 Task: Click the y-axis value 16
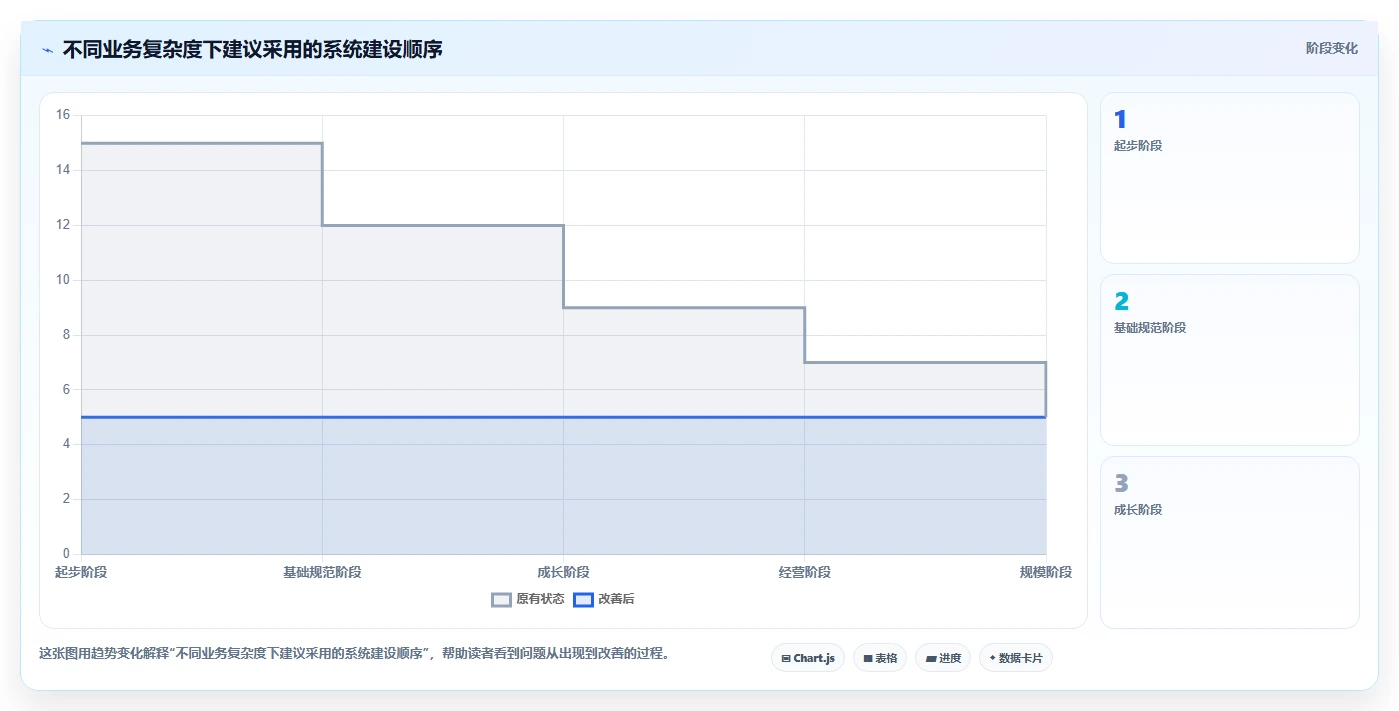(x=63, y=115)
